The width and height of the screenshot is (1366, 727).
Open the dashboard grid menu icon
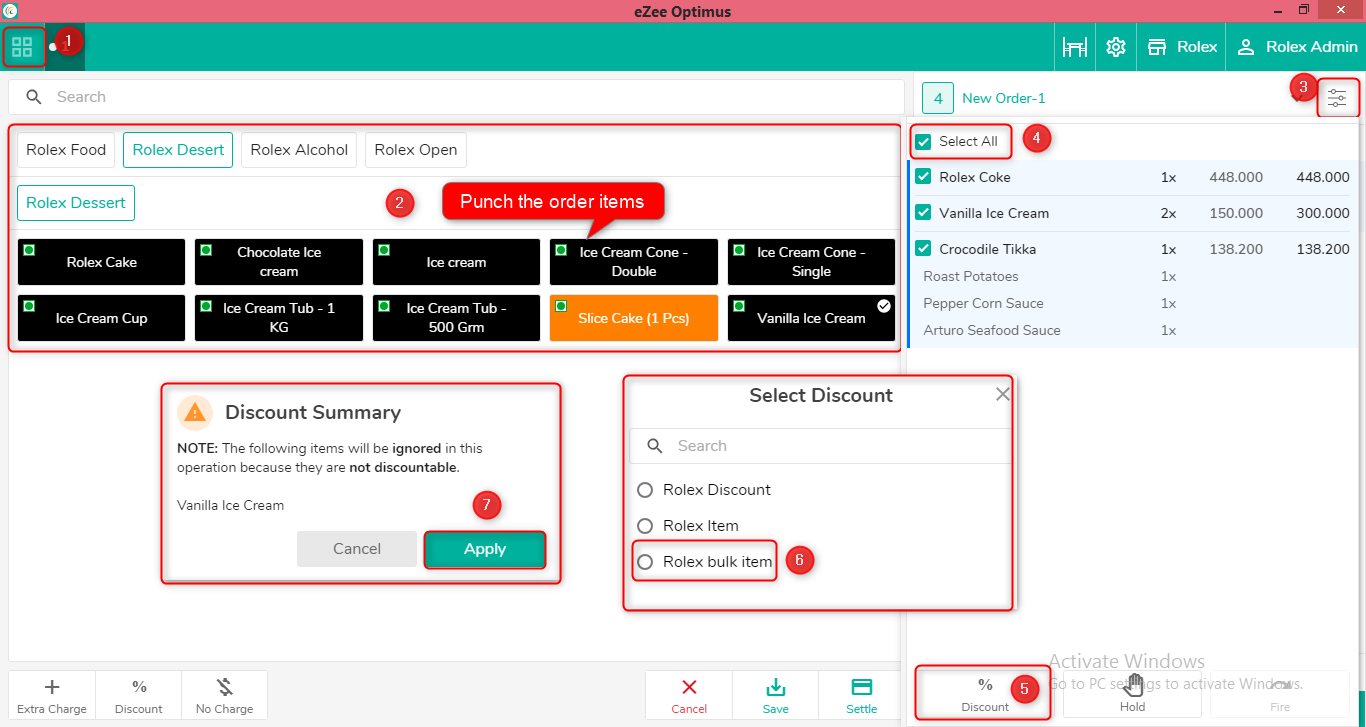point(22,47)
